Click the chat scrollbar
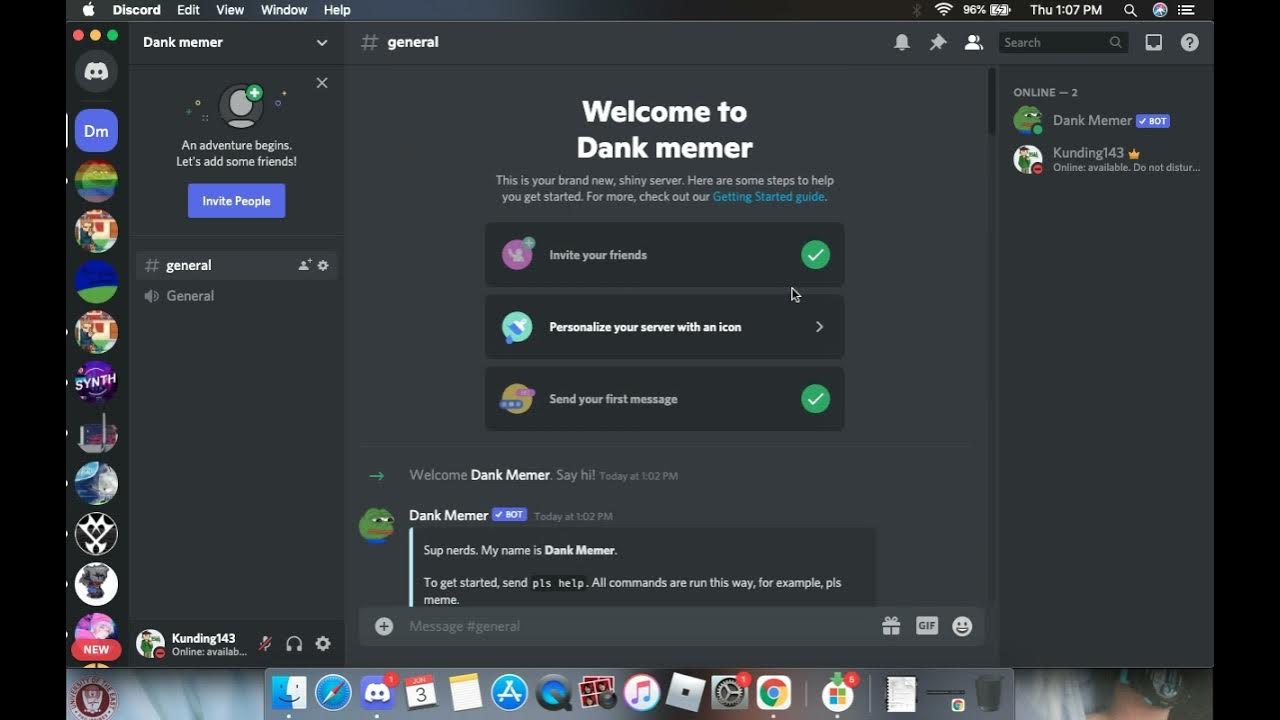This screenshot has width=1280, height=720. tap(991, 101)
